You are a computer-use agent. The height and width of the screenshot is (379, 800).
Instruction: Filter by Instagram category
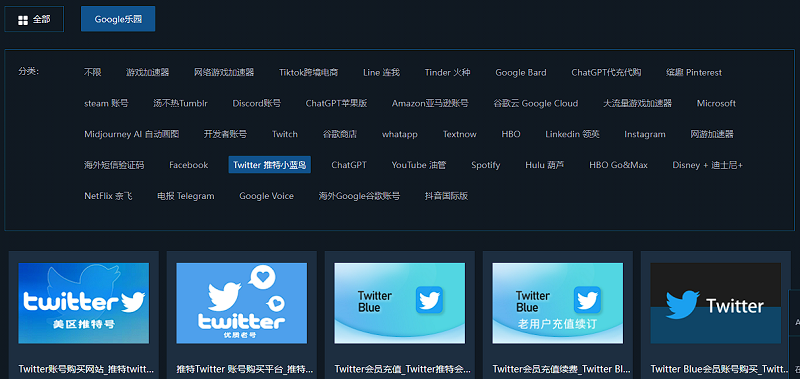(x=645, y=134)
